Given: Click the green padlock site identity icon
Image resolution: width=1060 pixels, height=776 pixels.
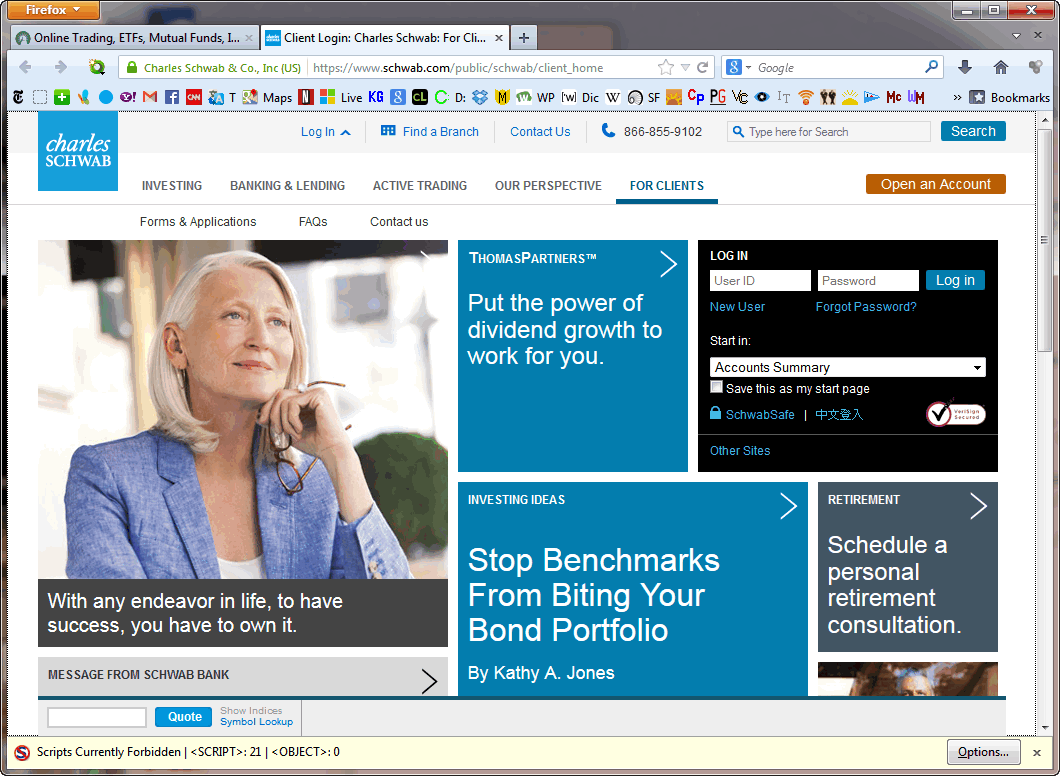Looking at the screenshot, I should 132,68.
